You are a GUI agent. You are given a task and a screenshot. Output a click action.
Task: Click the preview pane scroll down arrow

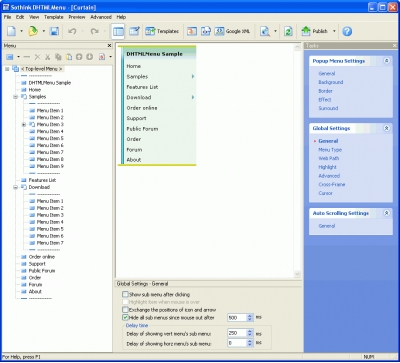click(x=298, y=274)
